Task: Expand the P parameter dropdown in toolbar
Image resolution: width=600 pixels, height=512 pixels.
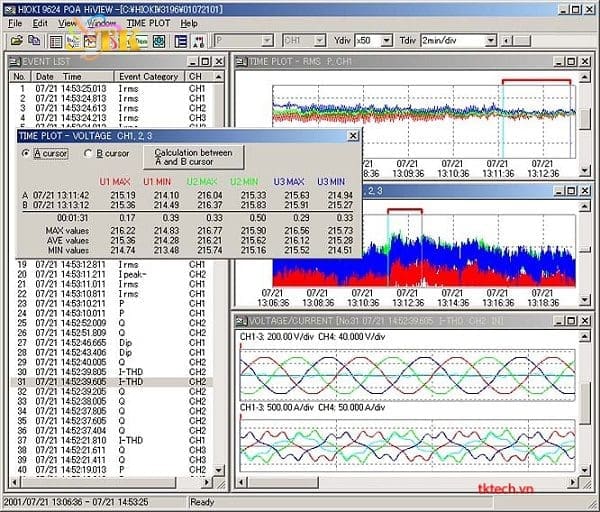Action: (x=265, y=41)
